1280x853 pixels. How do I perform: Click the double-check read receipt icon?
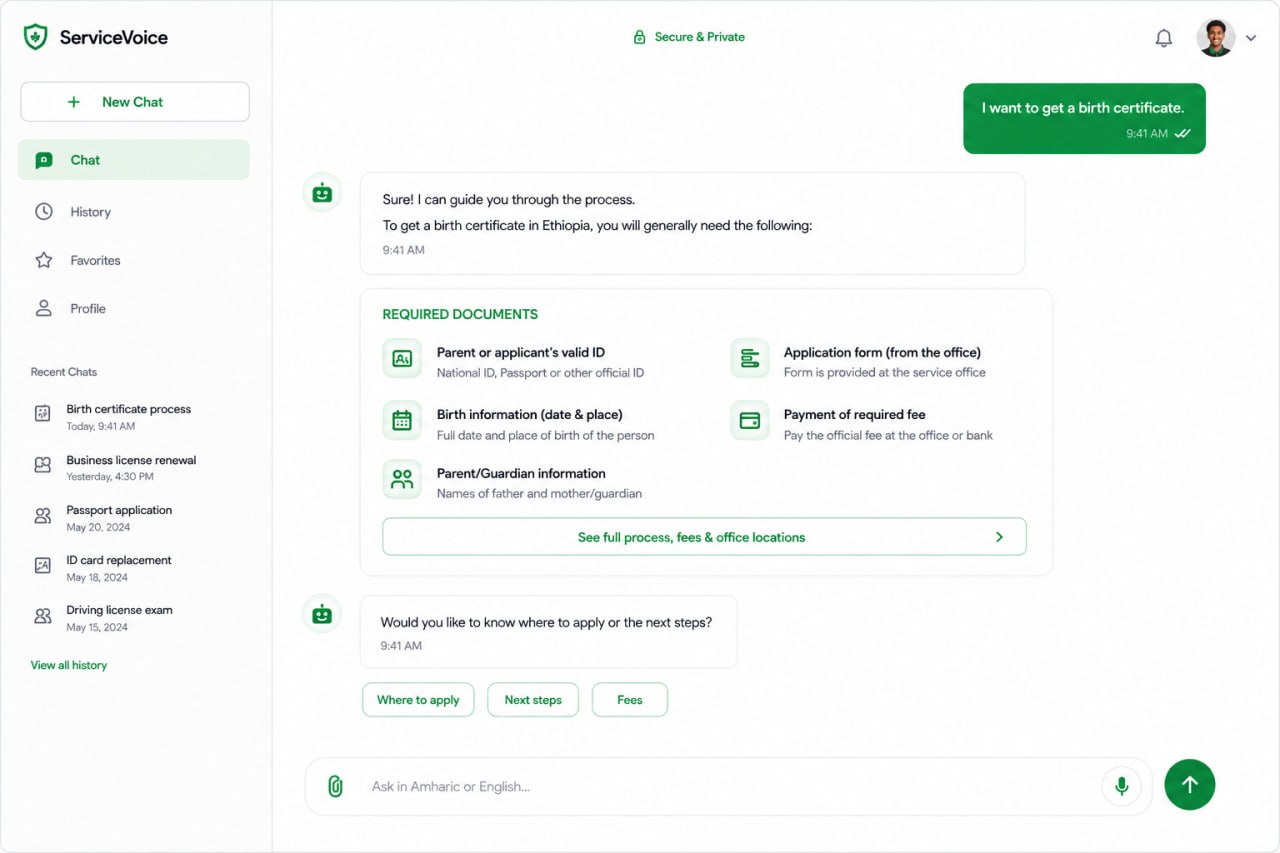(x=1183, y=133)
